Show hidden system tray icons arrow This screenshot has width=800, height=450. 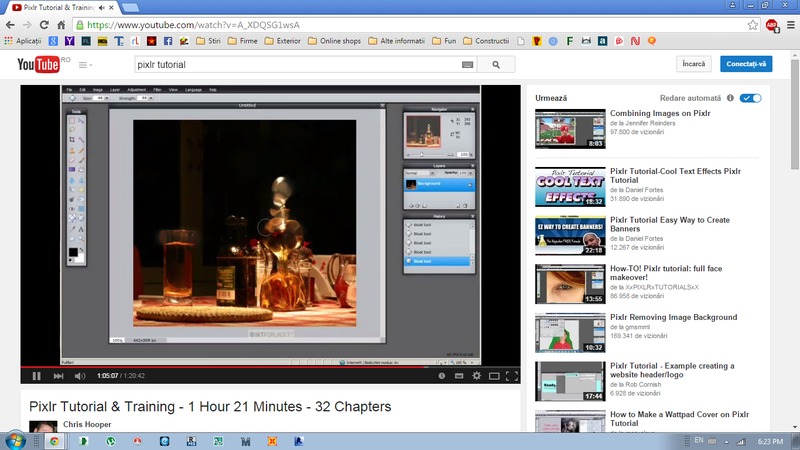(727, 441)
